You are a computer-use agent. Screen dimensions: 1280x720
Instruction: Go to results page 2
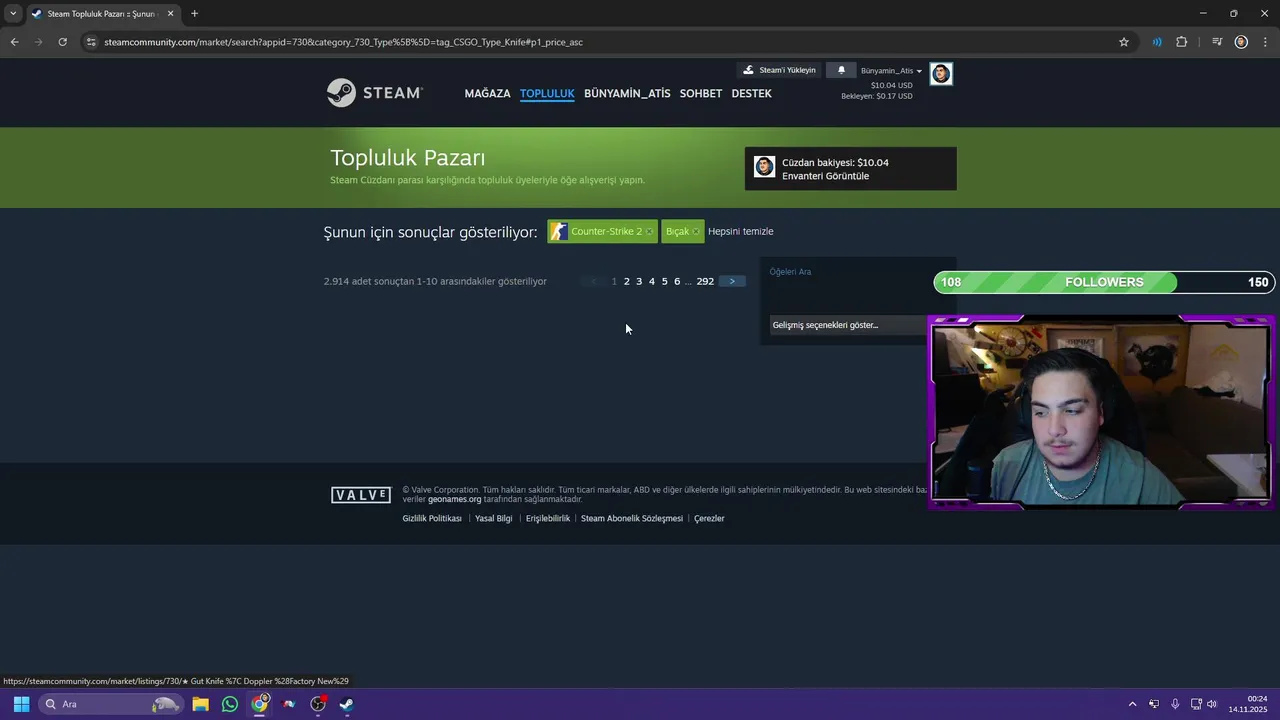tap(627, 281)
